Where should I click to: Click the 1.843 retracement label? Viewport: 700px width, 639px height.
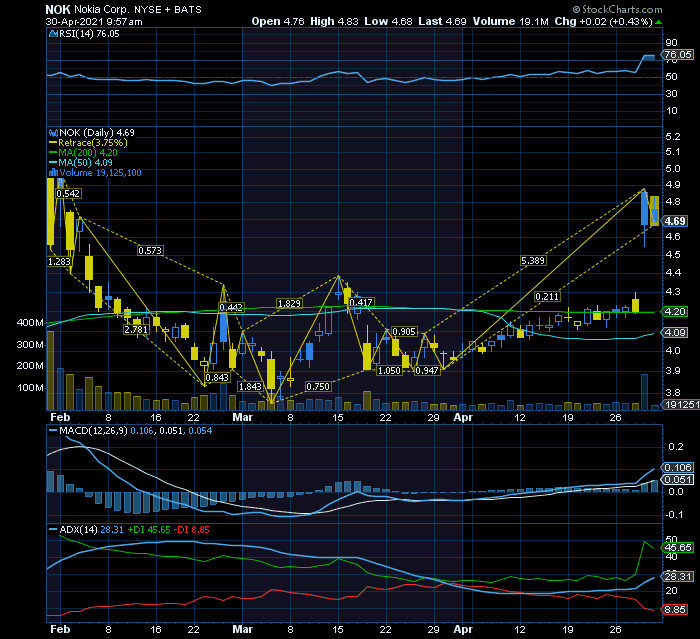coord(250,387)
